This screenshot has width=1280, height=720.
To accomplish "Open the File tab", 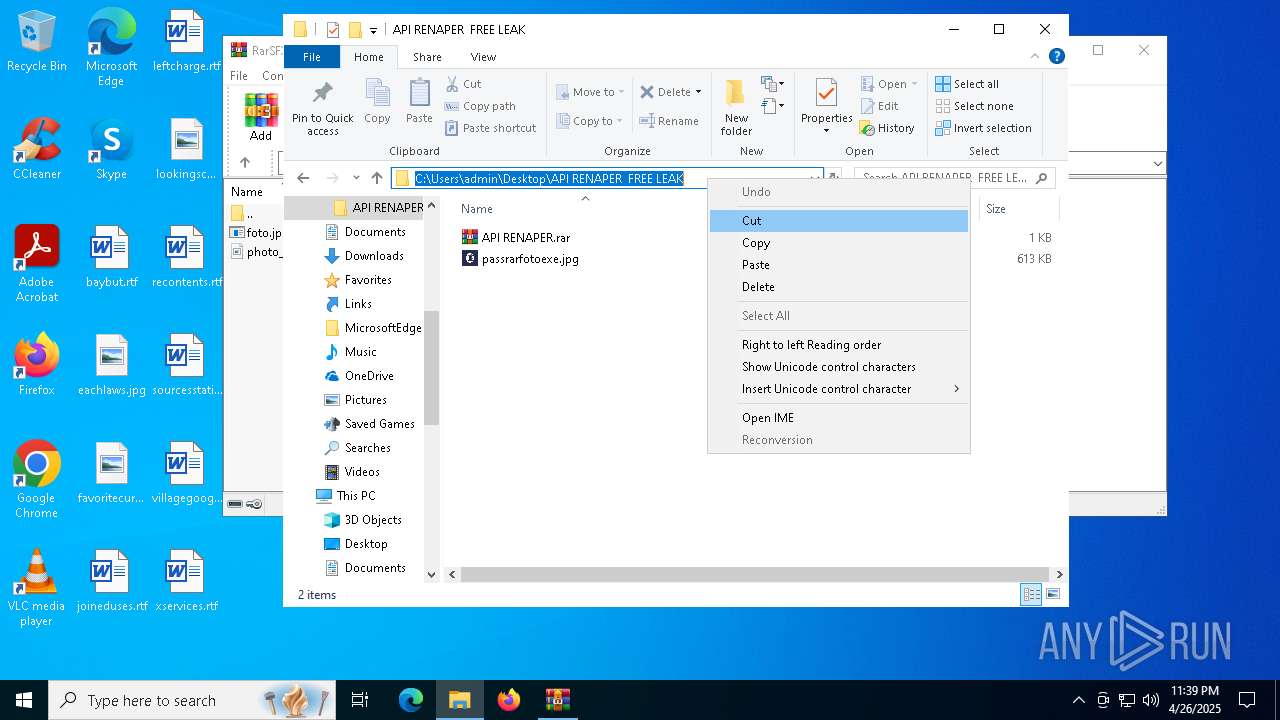I will 312,57.
